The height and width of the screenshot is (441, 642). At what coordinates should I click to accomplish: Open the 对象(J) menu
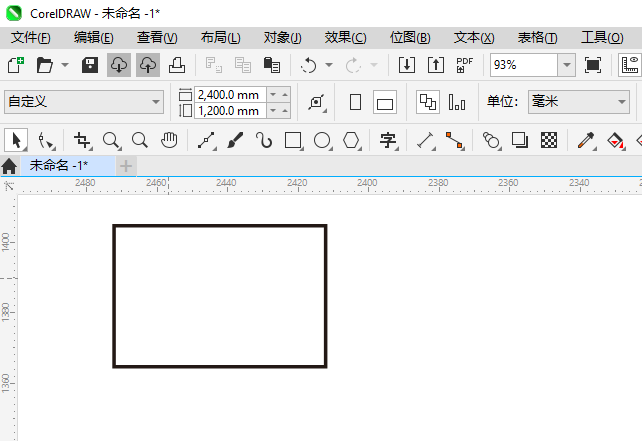tap(283, 38)
